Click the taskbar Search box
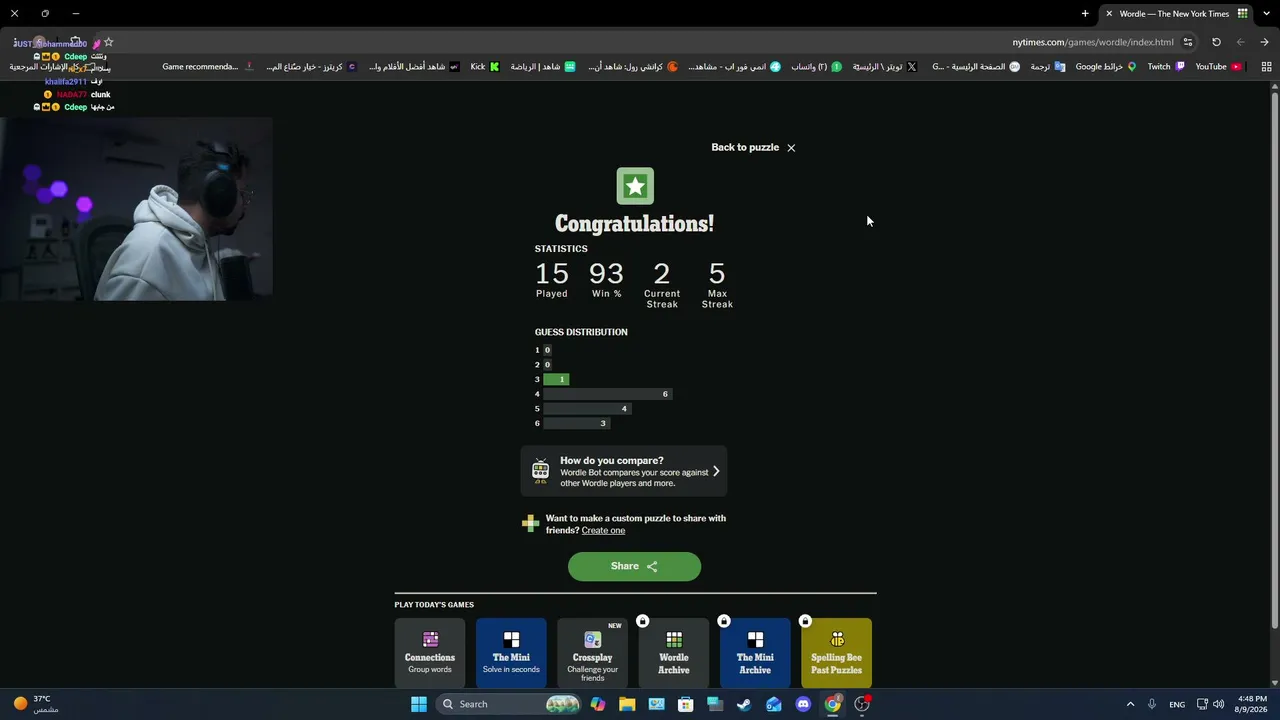Screen dimensions: 1280x720 [x=509, y=704]
